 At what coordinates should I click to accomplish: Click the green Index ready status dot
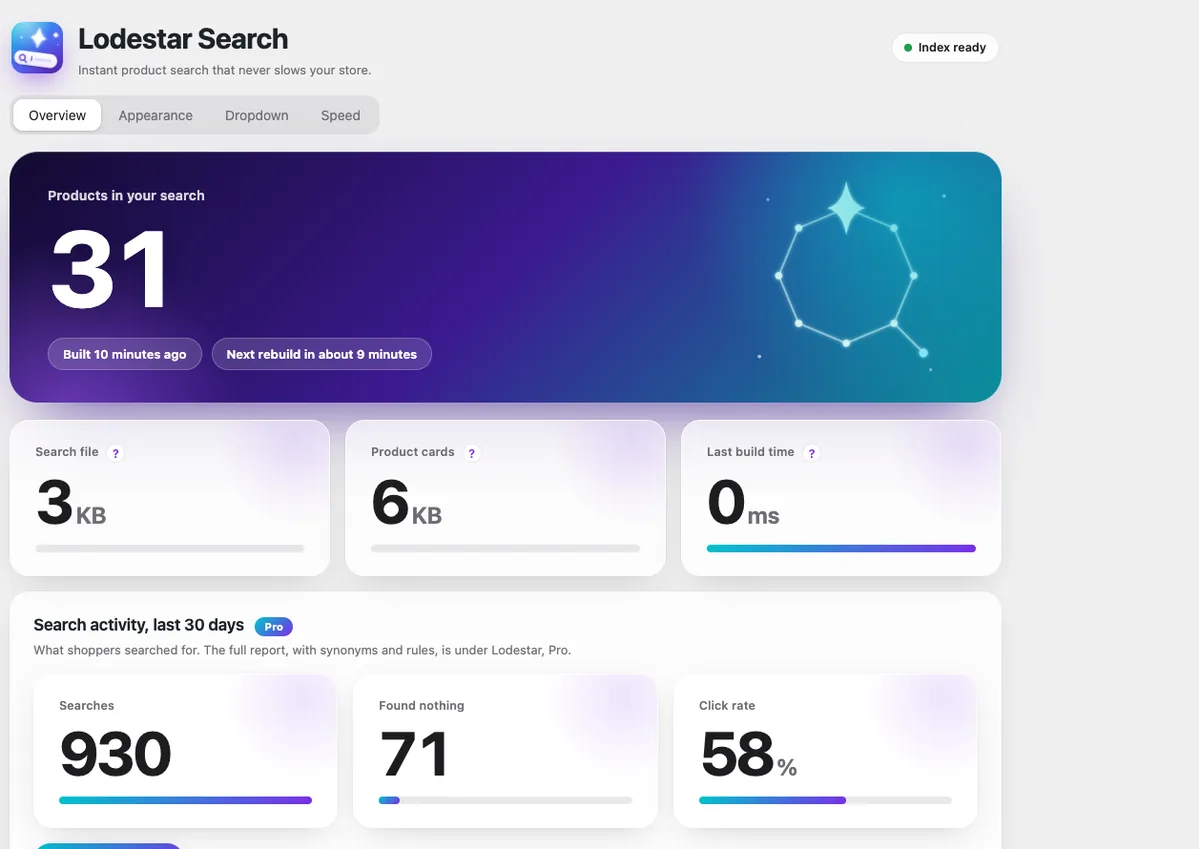[908, 48]
